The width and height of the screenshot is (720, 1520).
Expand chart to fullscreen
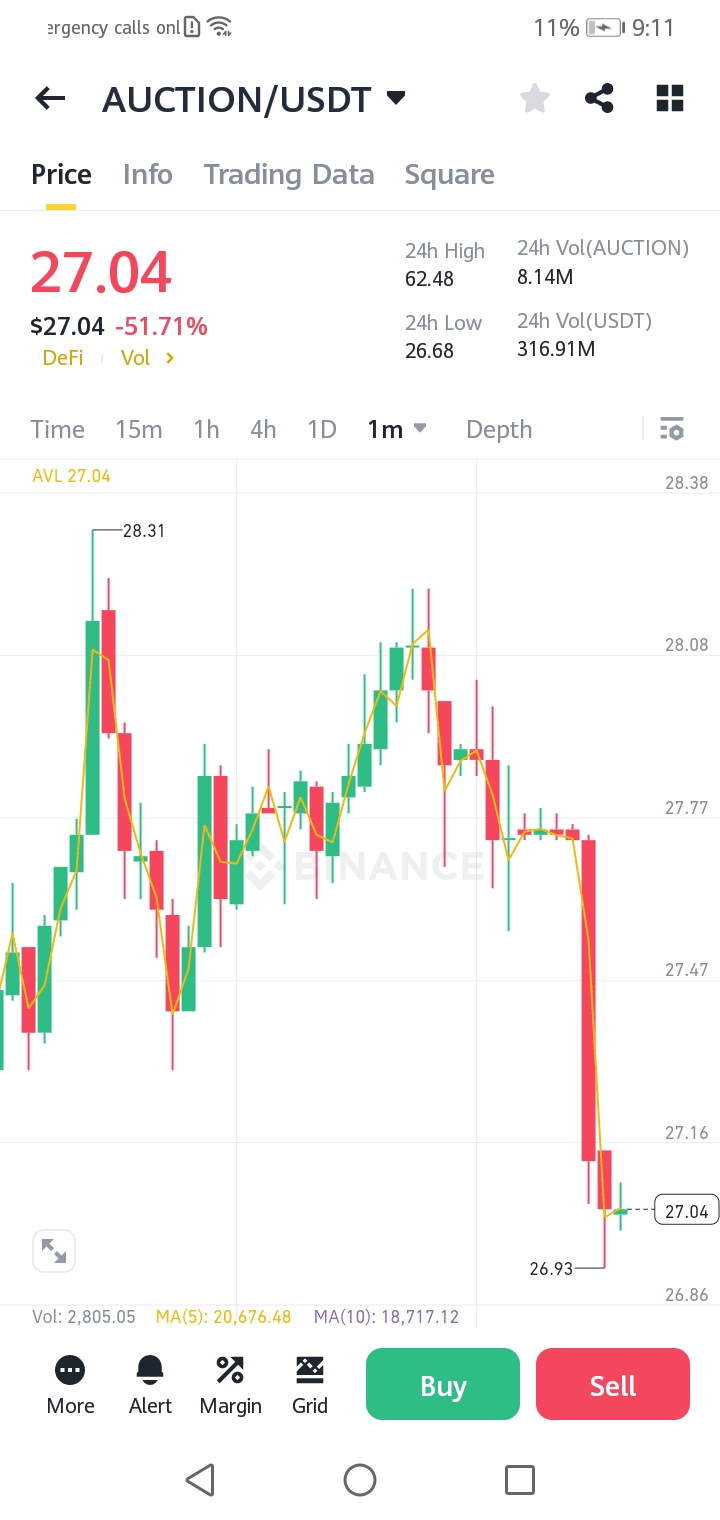54,1251
